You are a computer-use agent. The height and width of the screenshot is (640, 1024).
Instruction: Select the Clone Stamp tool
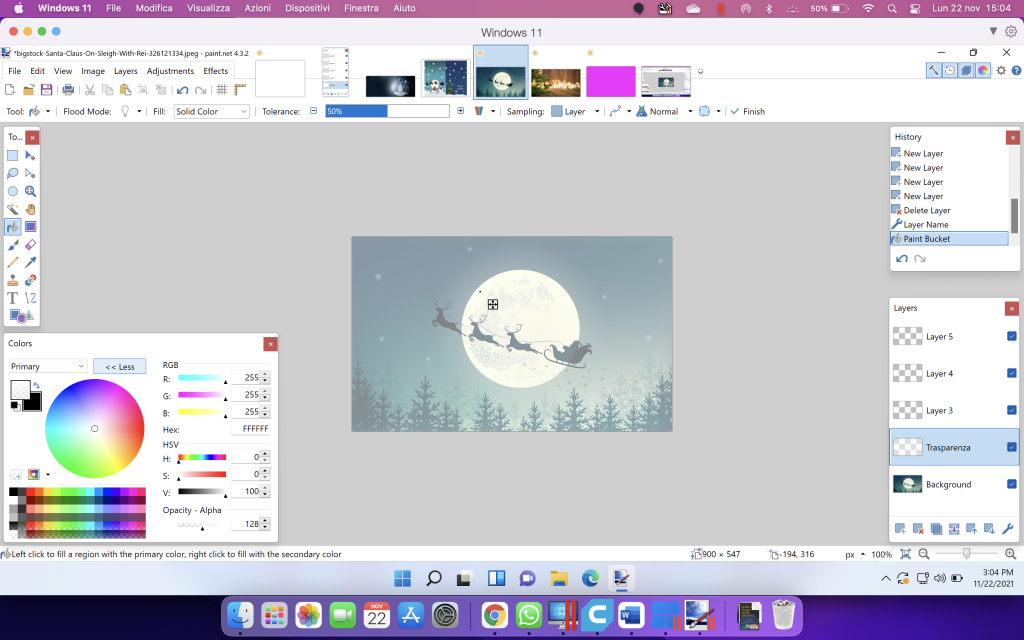click(13, 280)
